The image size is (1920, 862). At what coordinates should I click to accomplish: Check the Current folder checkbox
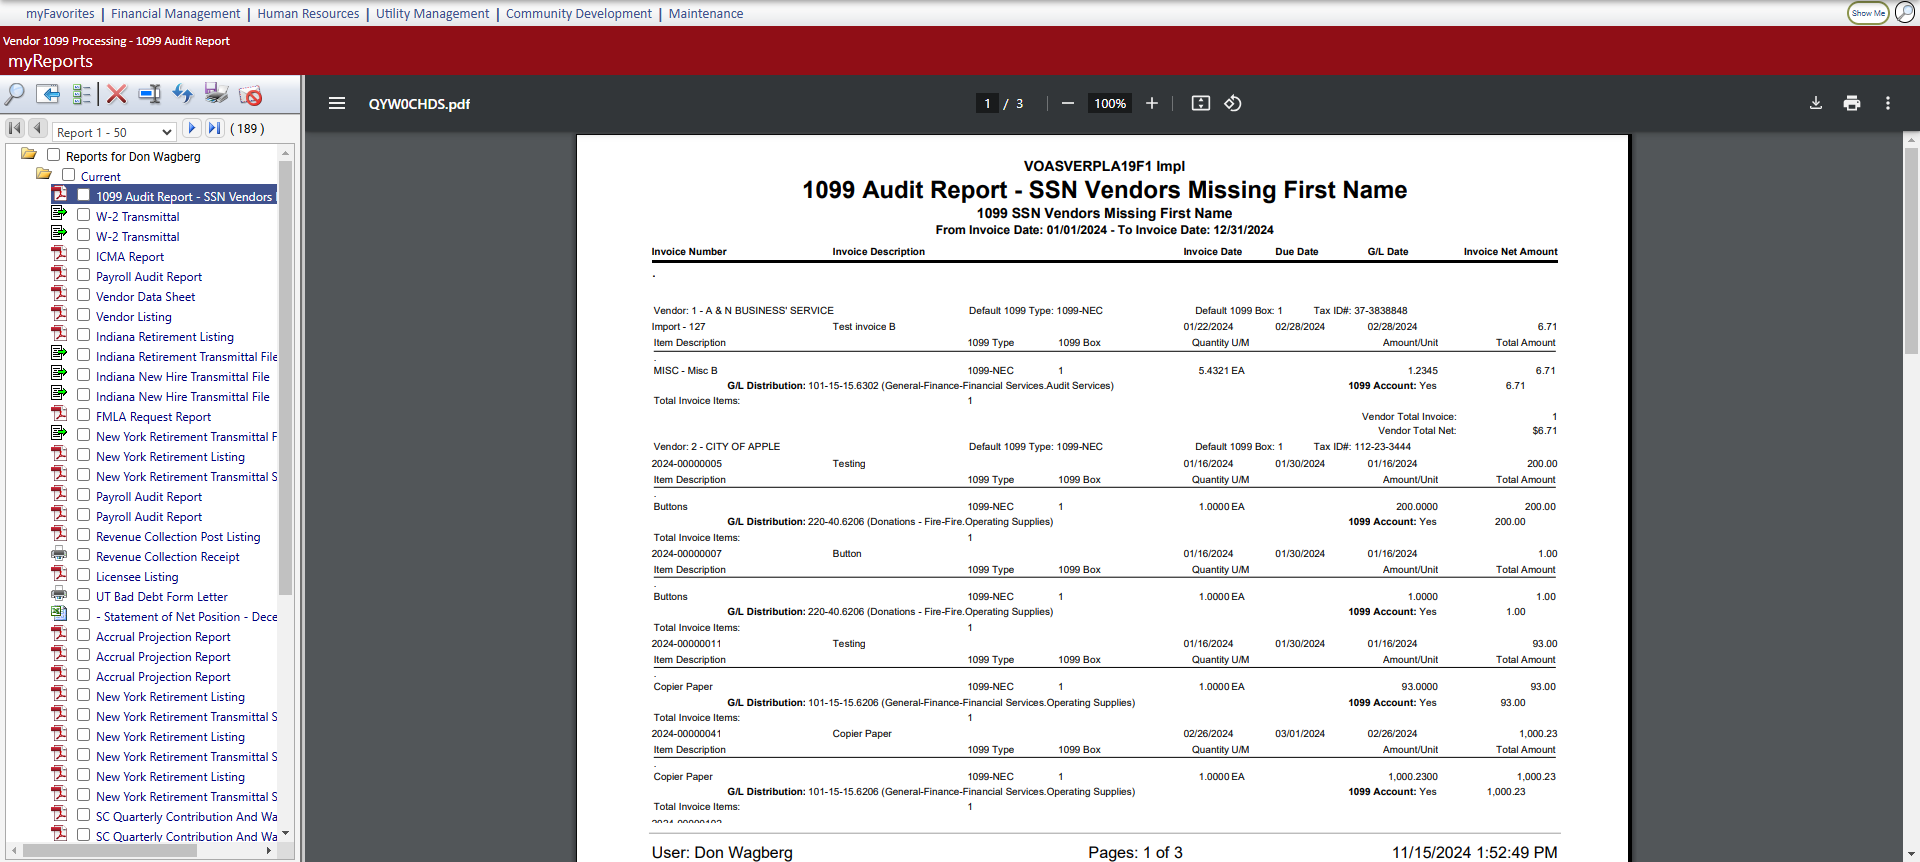coord(68,175)
